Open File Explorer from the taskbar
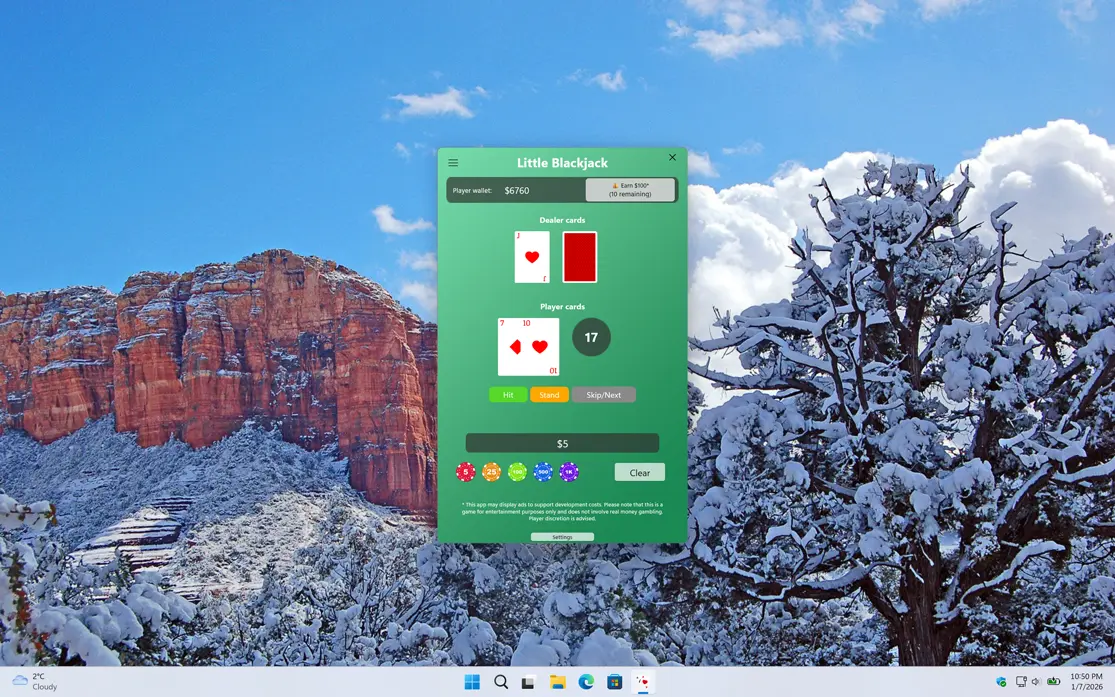Viewport: 1115px width, 697px height. click(558, 682)
